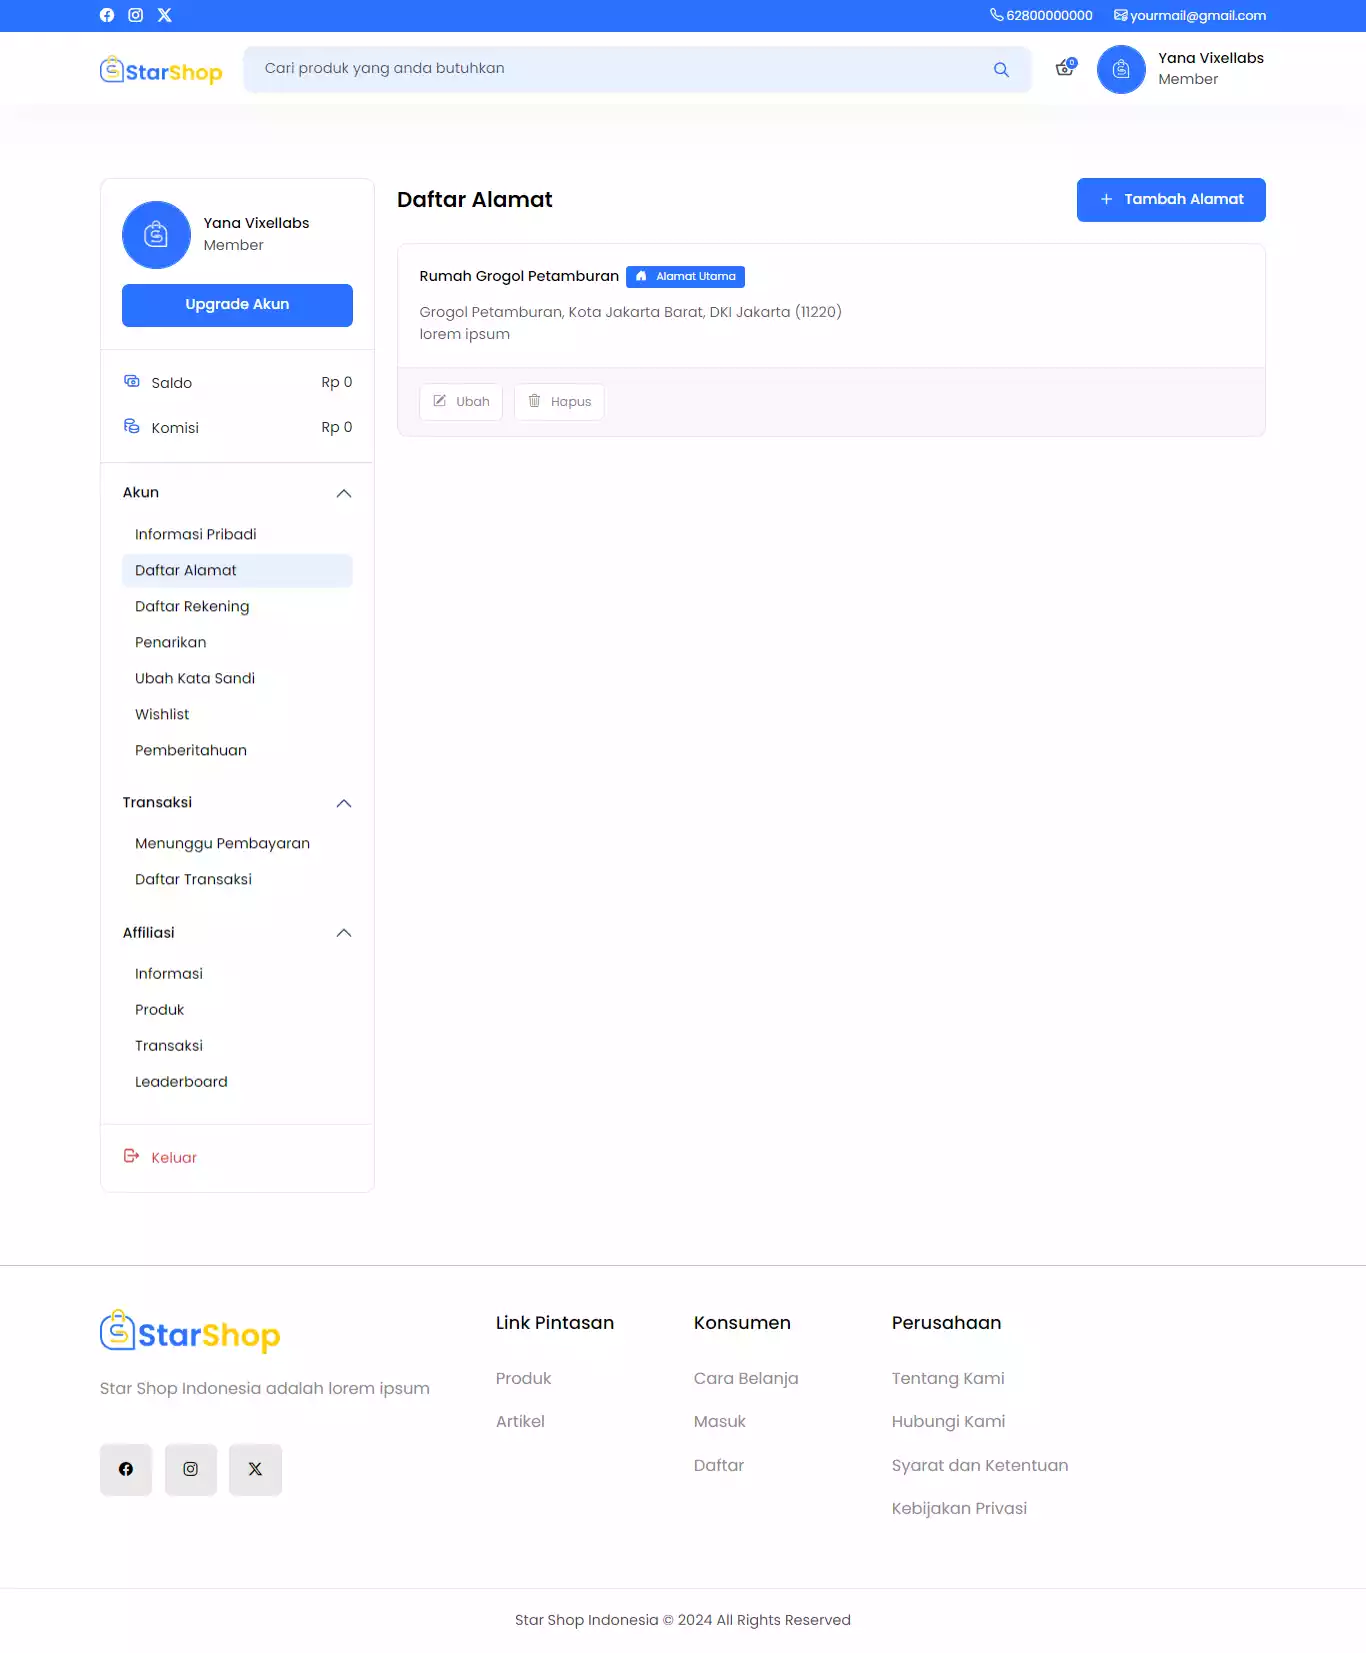Image resolution: width=1366 pixels, height=1653 pixels.
Task: Focus the product search input field
Action: [620, 69]
